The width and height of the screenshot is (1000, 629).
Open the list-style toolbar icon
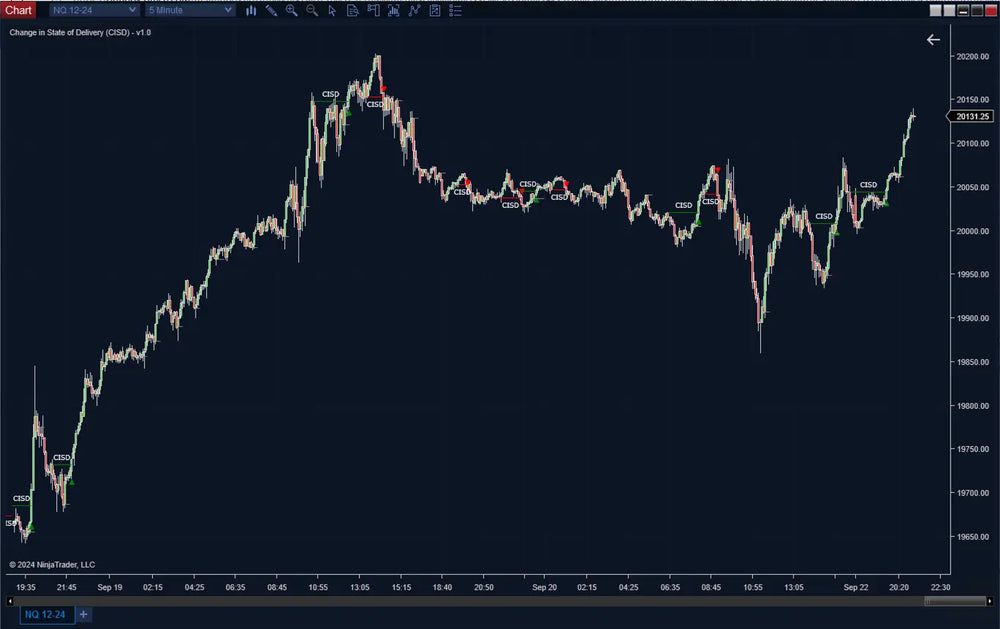point(456,10)
